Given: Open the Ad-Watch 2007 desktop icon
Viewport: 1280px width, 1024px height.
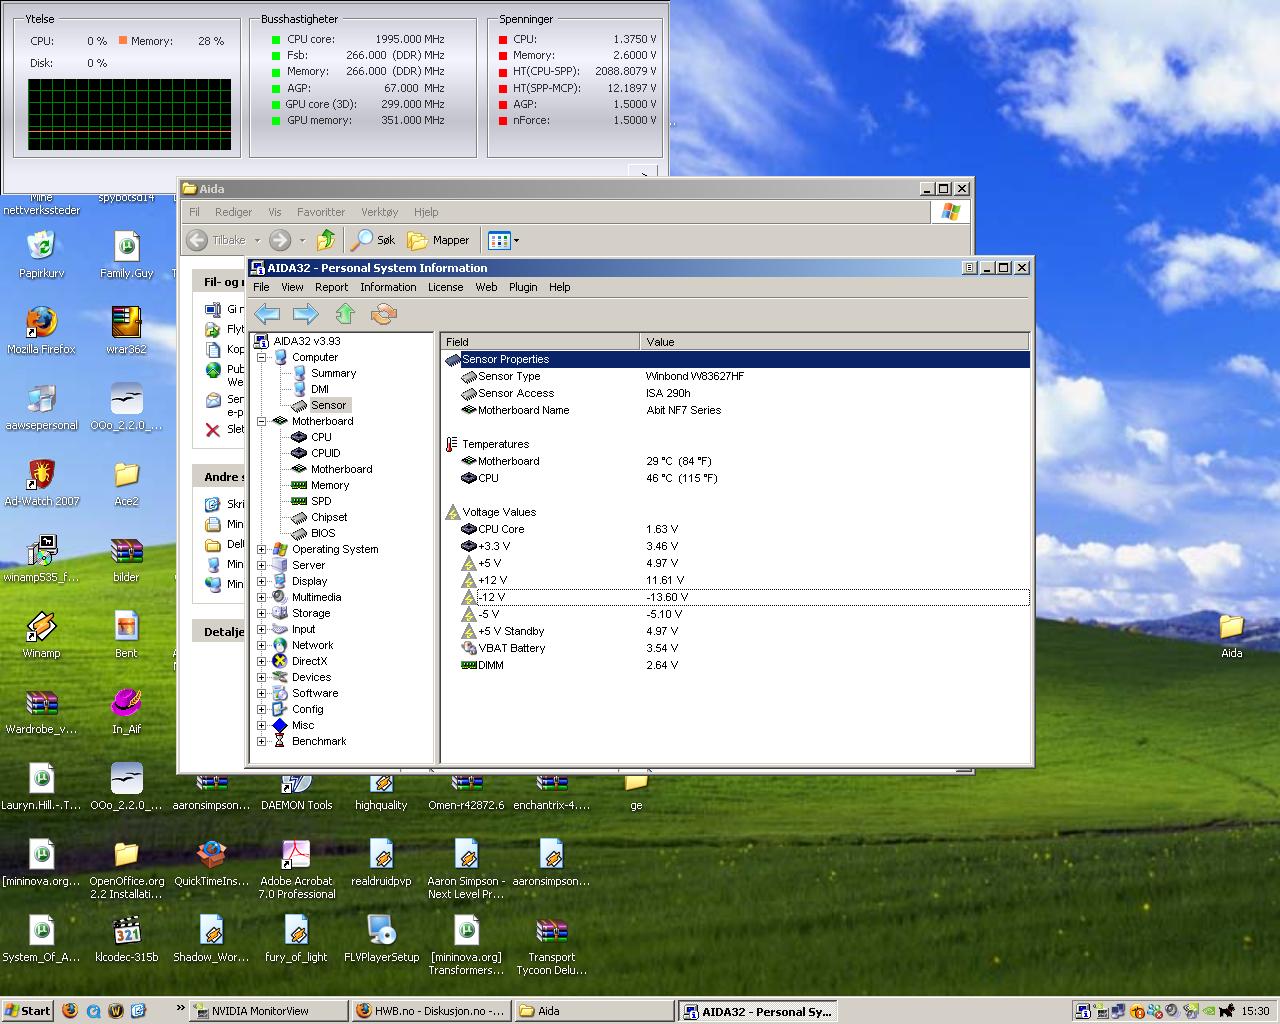Looking at the screenshot, I should [41, 482].
